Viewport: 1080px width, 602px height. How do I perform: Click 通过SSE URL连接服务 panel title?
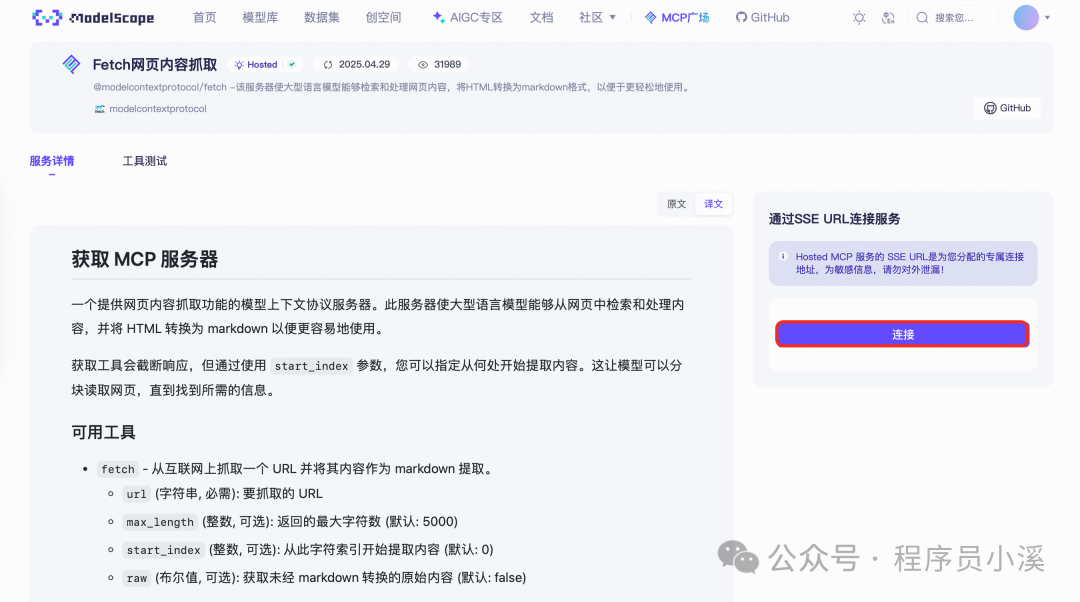(834, 219)
